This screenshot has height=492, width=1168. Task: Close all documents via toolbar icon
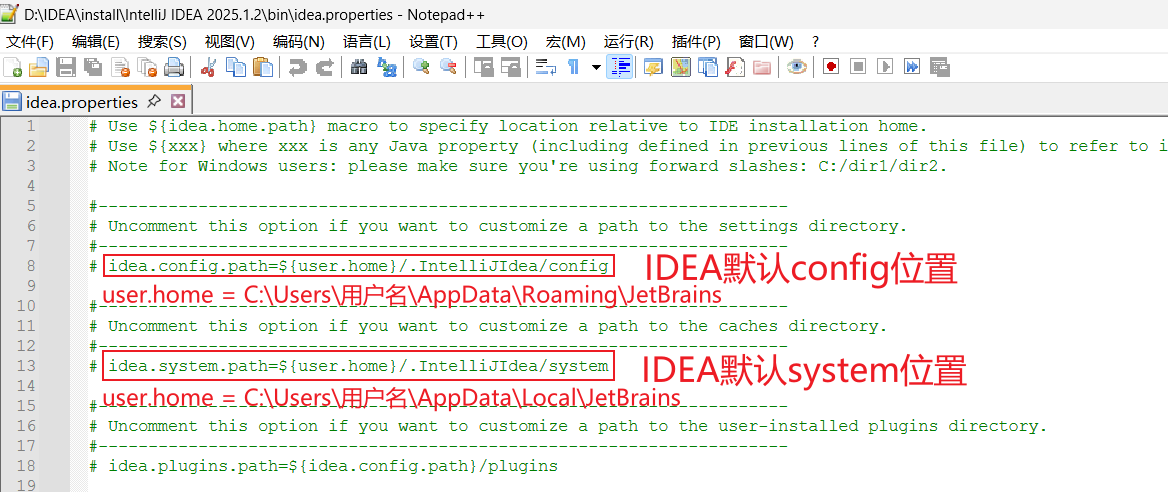tap(147, 68)
